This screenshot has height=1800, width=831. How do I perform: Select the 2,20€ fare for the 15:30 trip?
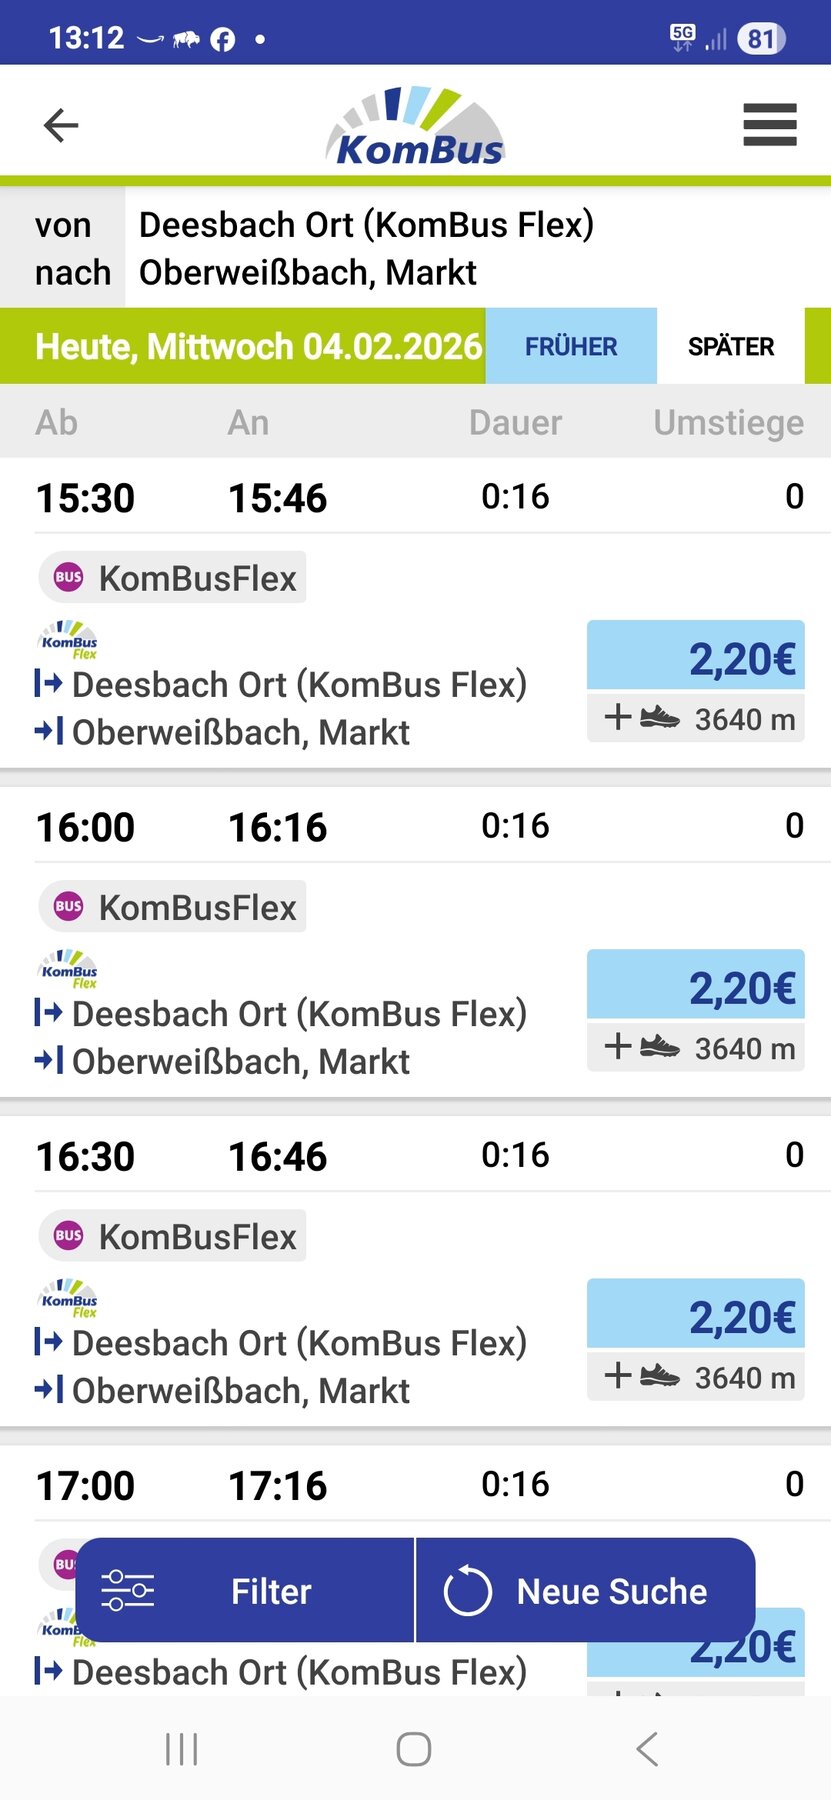(696, 657)
